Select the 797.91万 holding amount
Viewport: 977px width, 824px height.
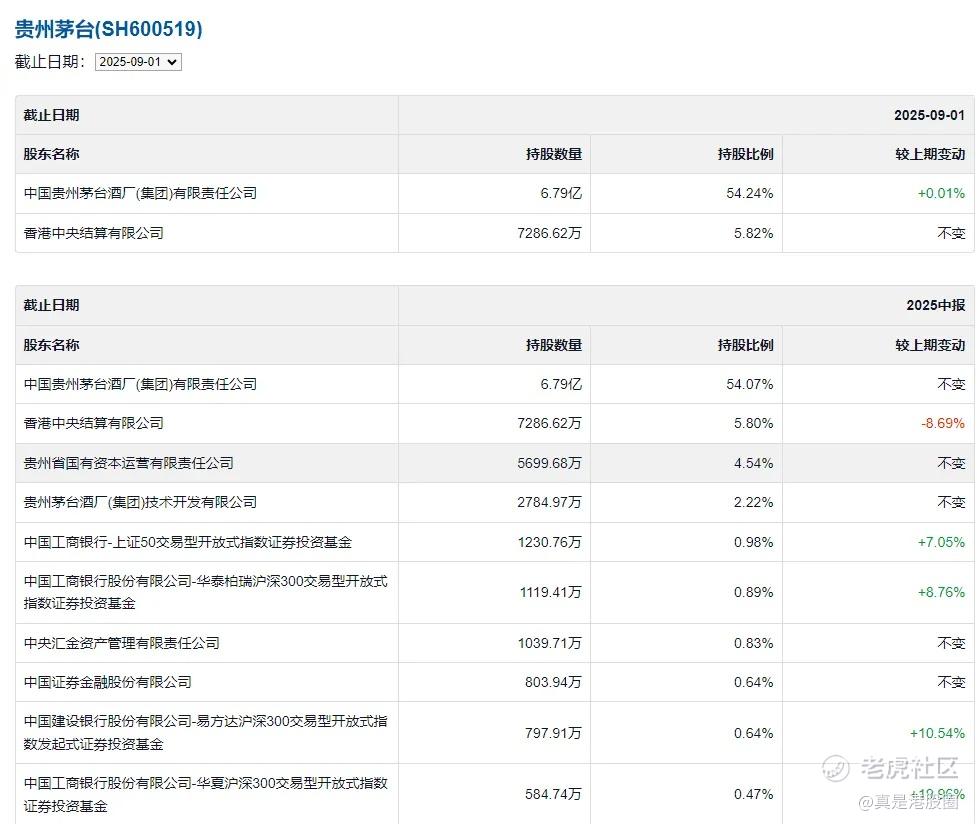coord(553,733)
